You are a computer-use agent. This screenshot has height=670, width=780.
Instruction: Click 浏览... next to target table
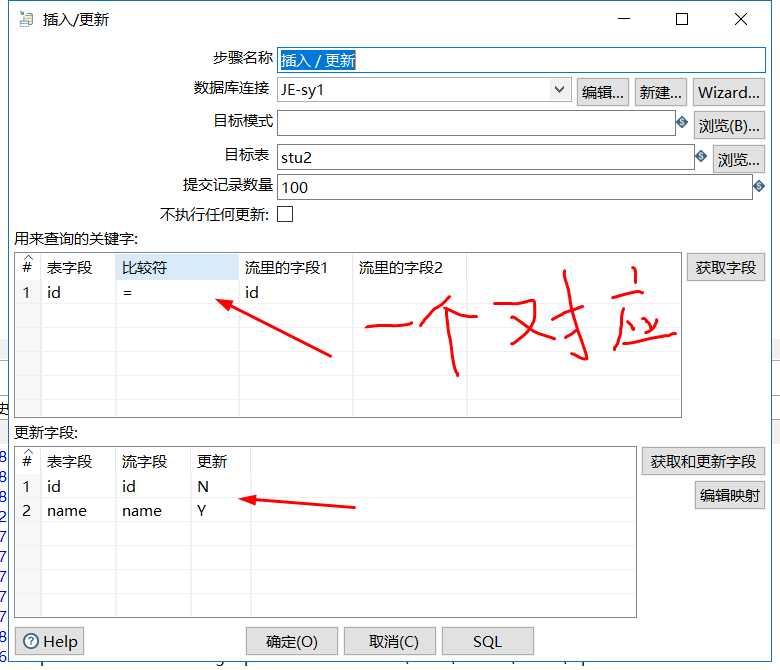click(739, 159)
